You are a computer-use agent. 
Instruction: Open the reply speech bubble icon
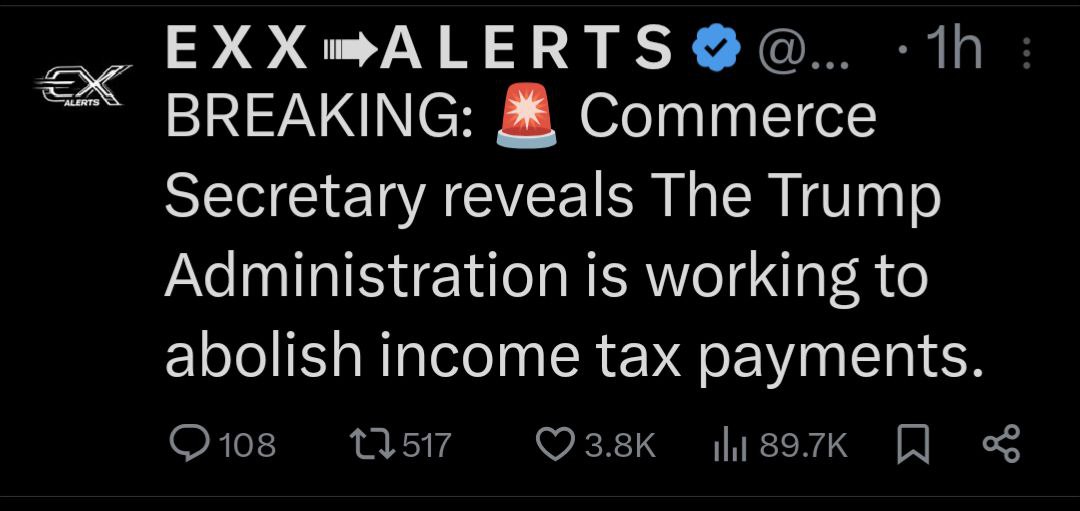point(187,444)
